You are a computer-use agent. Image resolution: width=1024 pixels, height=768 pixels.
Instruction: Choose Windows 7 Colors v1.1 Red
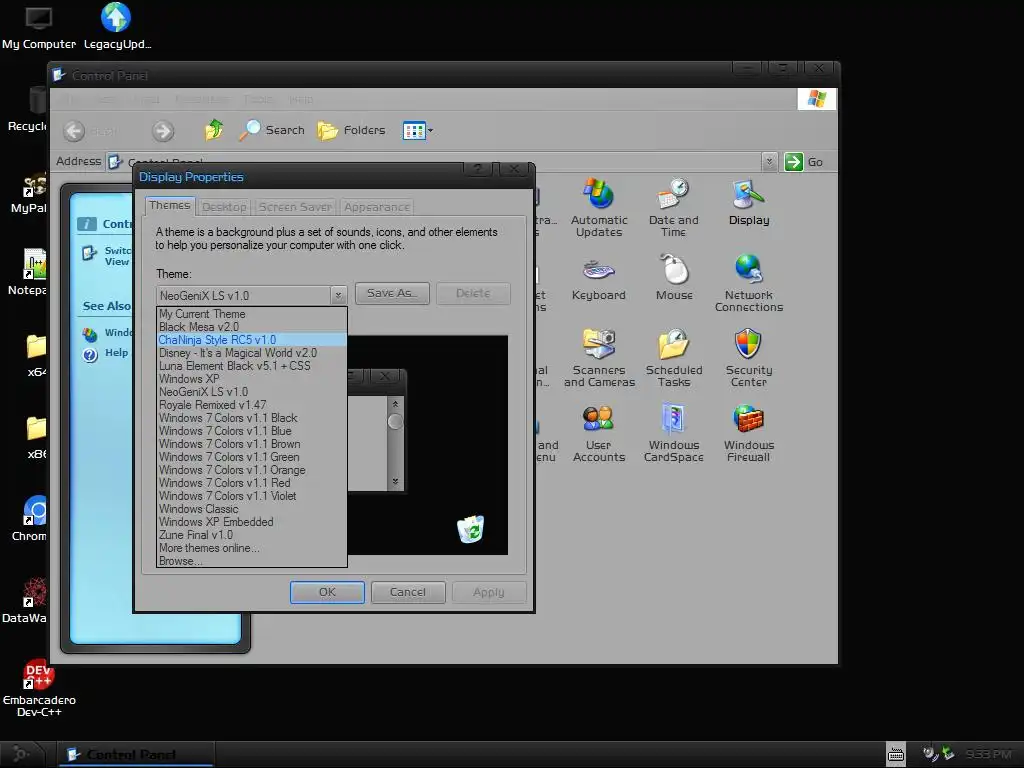pos(251,483)
